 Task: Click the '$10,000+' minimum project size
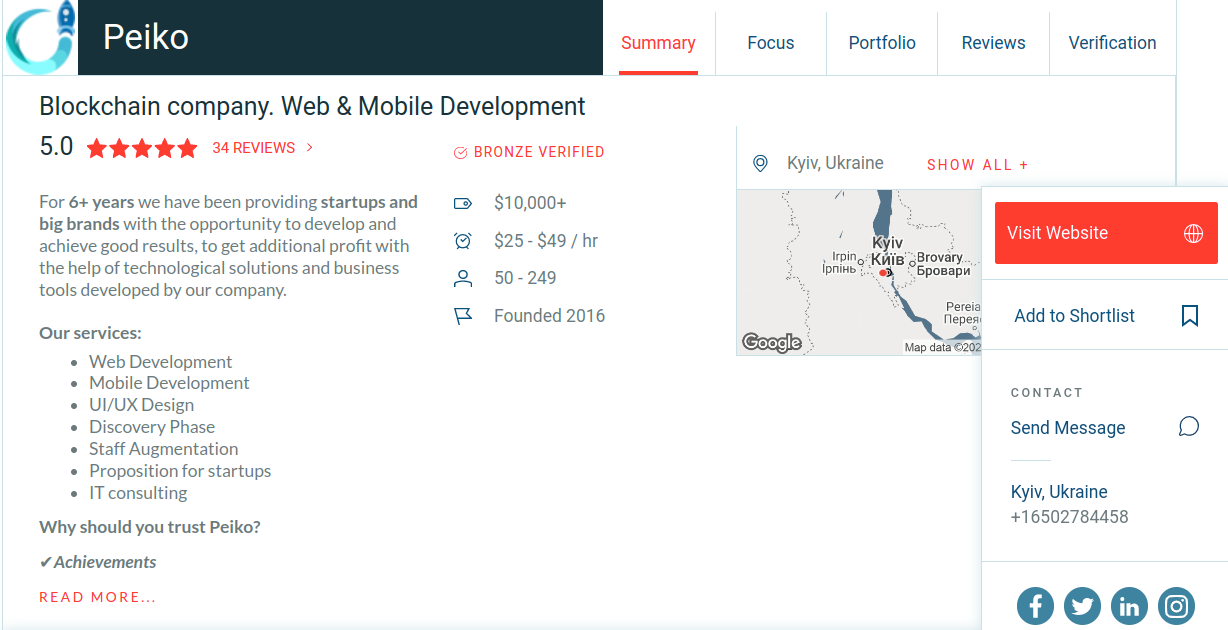pyautogui.click(x=530, y=203)
